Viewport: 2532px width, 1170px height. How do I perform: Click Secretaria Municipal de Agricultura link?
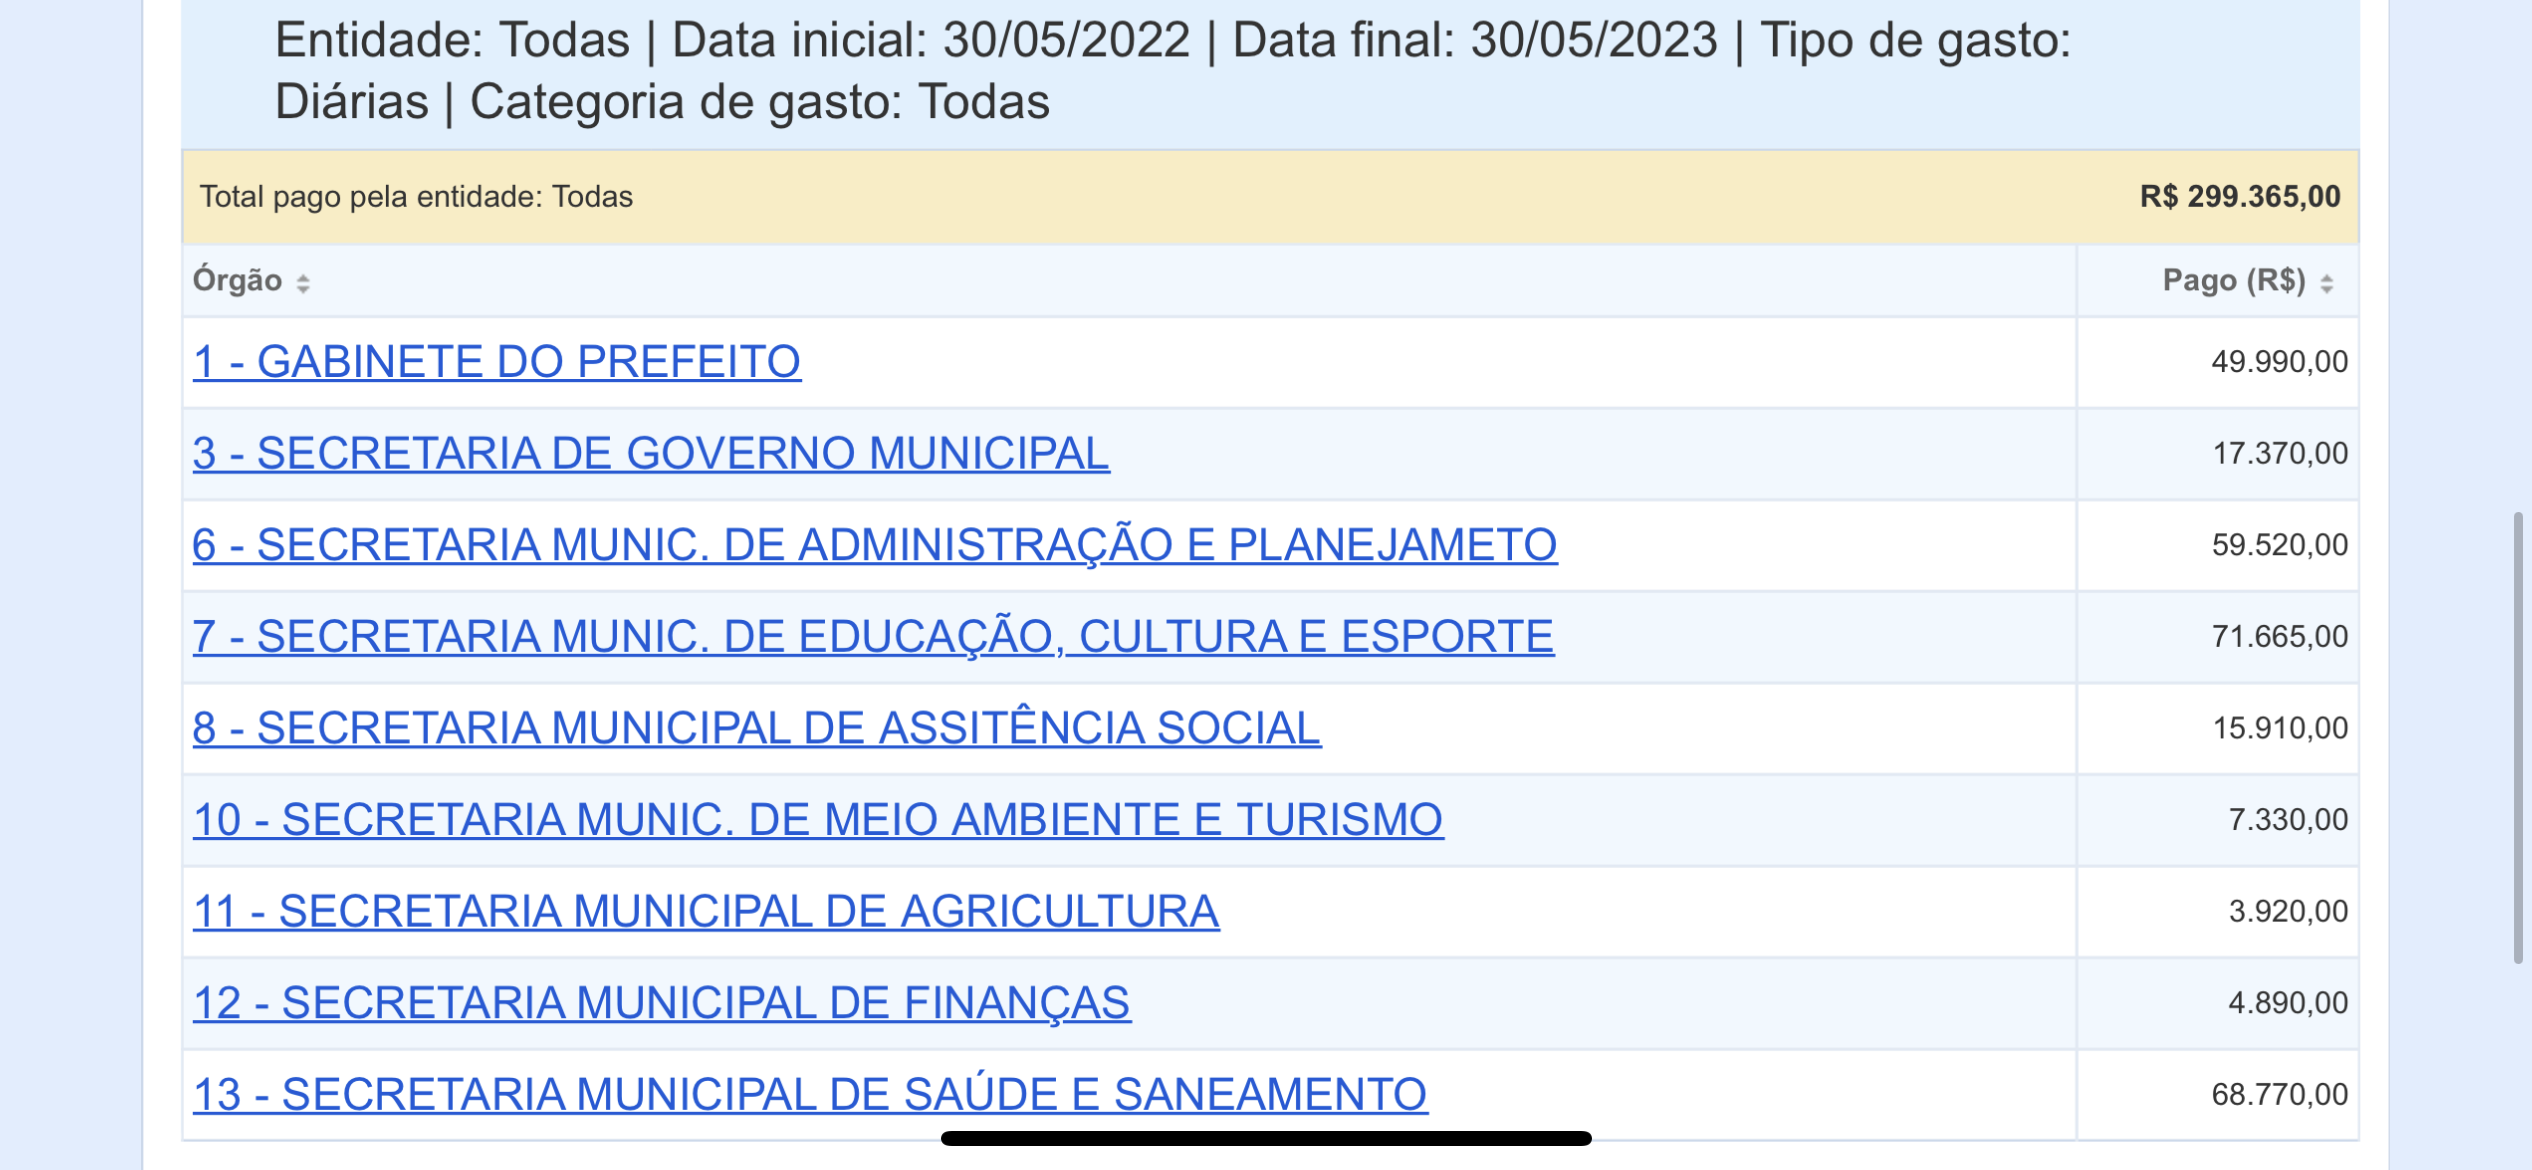coord(705,912)
